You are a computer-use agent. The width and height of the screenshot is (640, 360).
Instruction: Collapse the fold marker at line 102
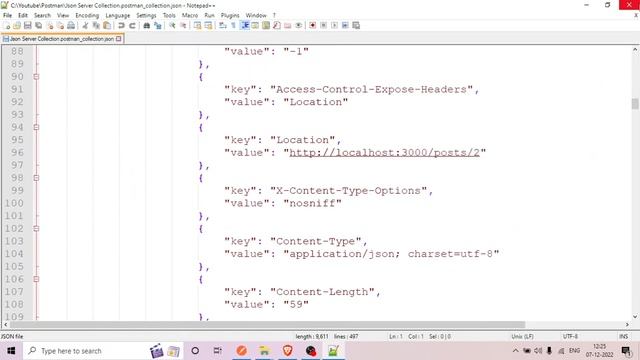(x=36, y=229)
